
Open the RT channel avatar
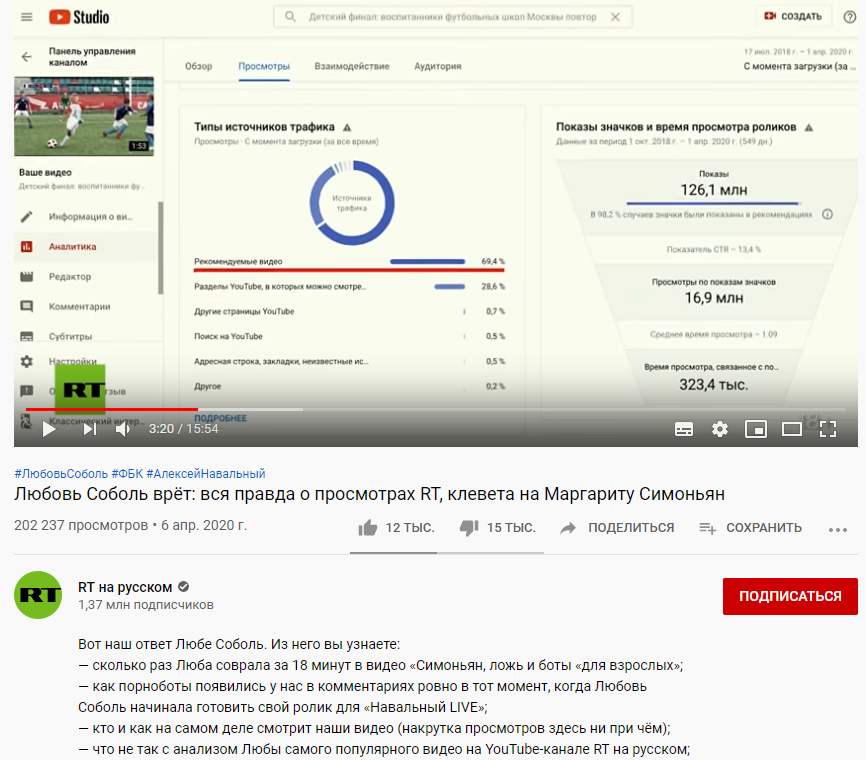coord(38,595)
